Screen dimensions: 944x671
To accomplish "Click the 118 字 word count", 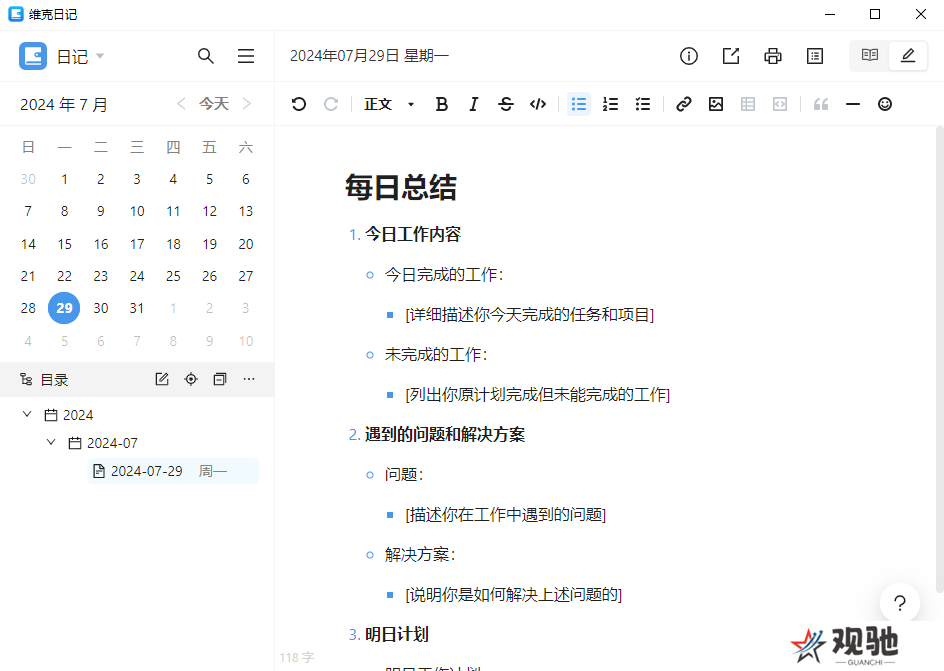I will tap(296, 658).
